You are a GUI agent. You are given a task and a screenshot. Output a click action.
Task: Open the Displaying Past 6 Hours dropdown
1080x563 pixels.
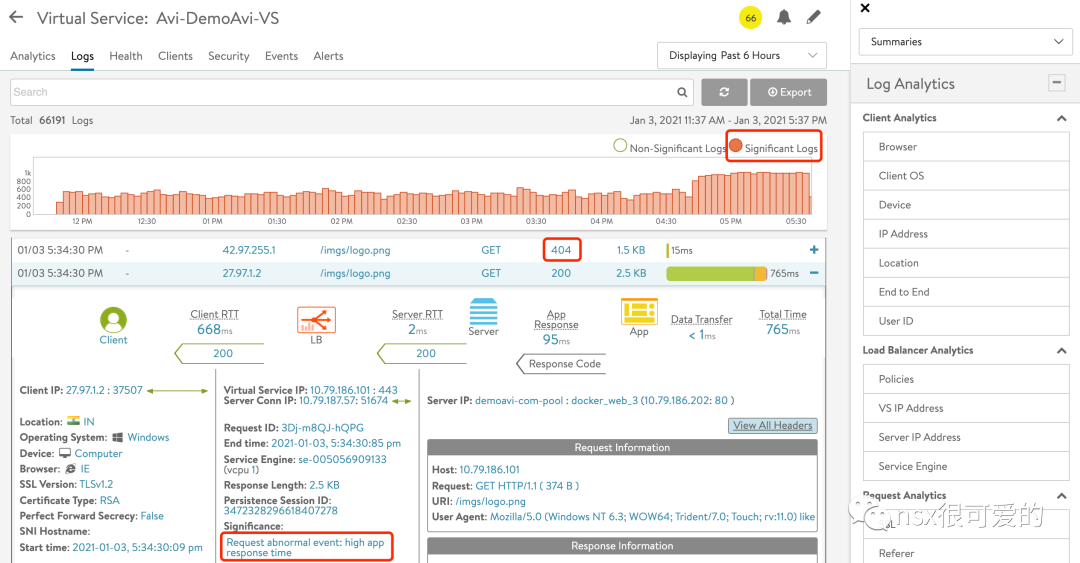point(742,56)
